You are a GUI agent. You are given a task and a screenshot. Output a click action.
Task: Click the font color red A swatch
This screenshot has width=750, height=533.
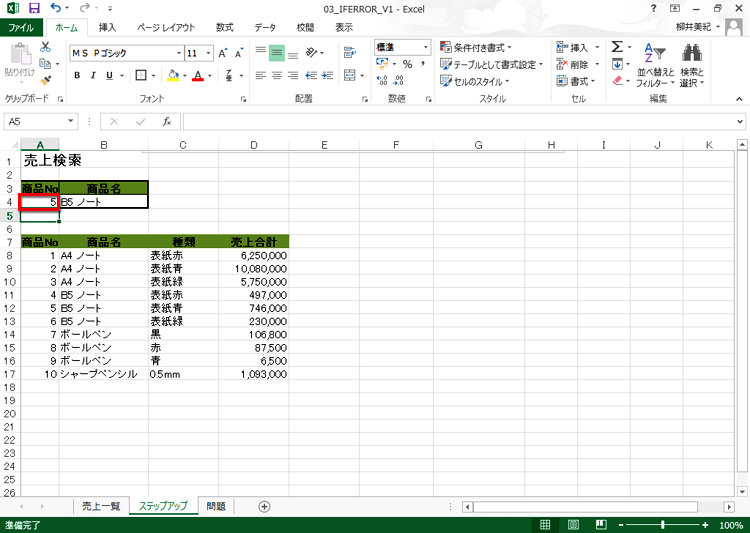click(198, 75)
